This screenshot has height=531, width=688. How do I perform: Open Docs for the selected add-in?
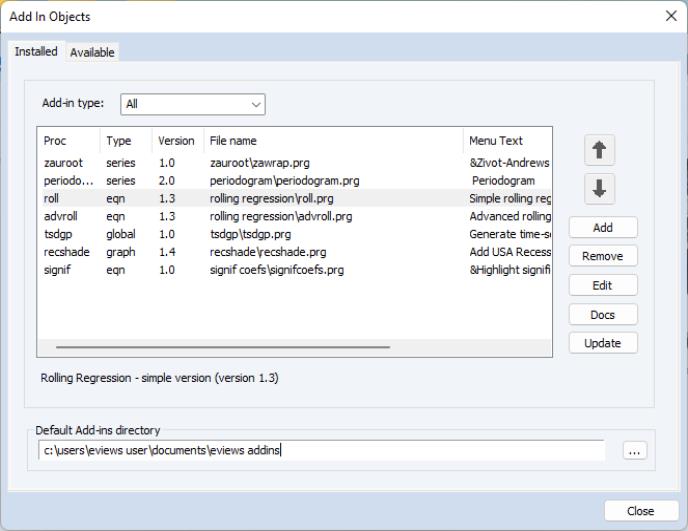click(x=602, y=314)
